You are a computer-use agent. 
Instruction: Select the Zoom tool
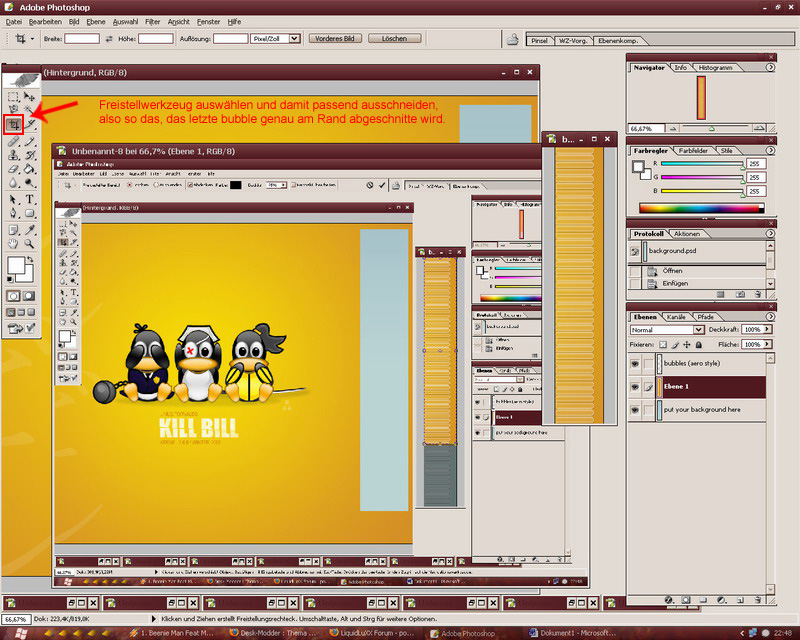tap(30, 244)
